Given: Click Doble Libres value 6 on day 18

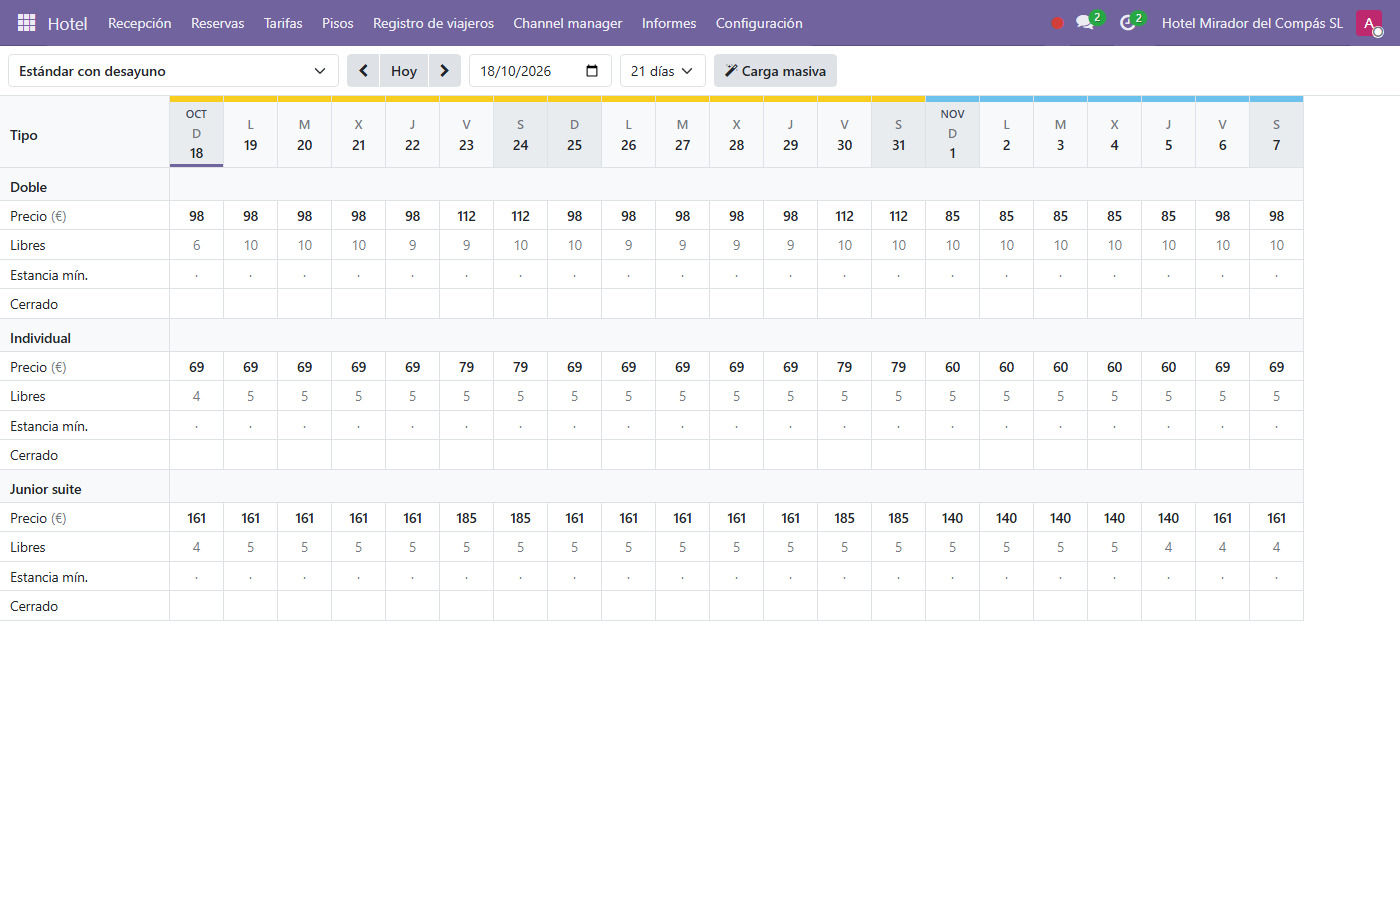Looking at the screenshot, I should 197,245.
